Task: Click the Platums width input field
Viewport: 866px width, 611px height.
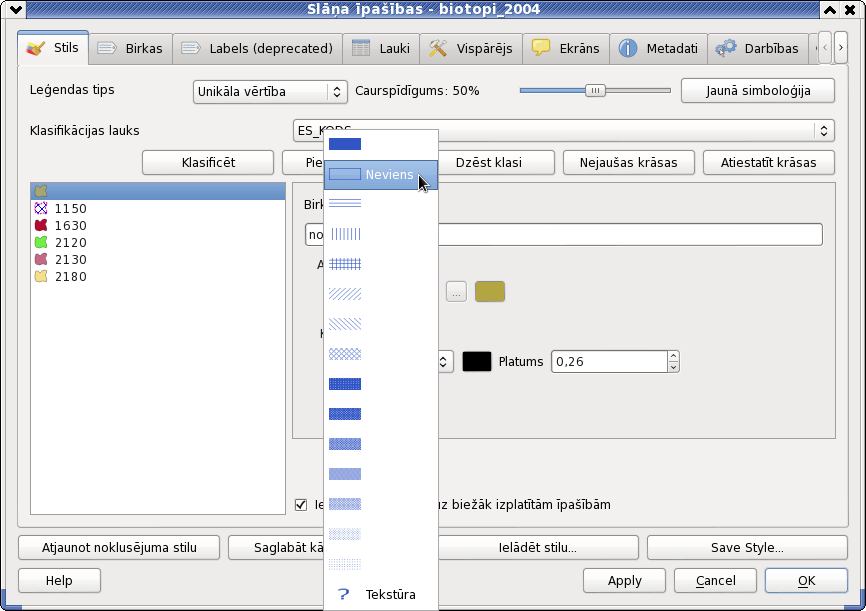Action: [x=610, y=362]
